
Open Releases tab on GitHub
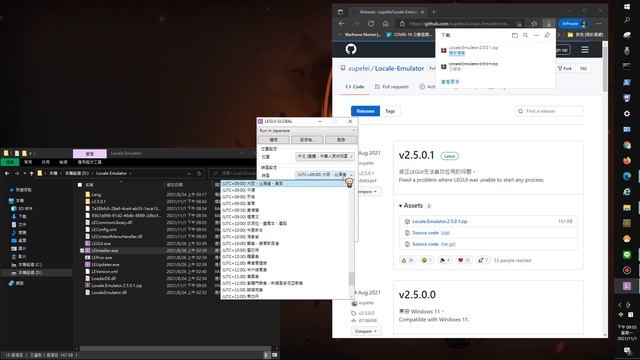pyautogui.click(x=365, y=111)
